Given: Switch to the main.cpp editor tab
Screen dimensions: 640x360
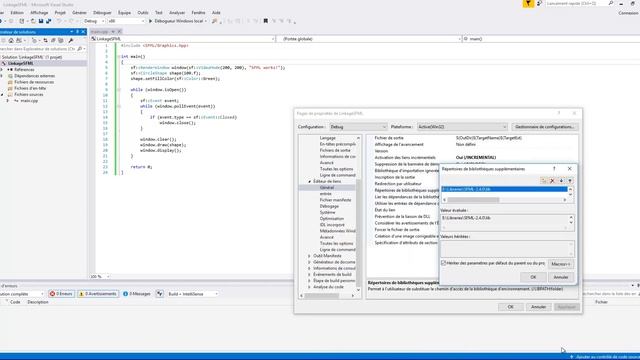Looking at the screenshot, I should point(100,31).
